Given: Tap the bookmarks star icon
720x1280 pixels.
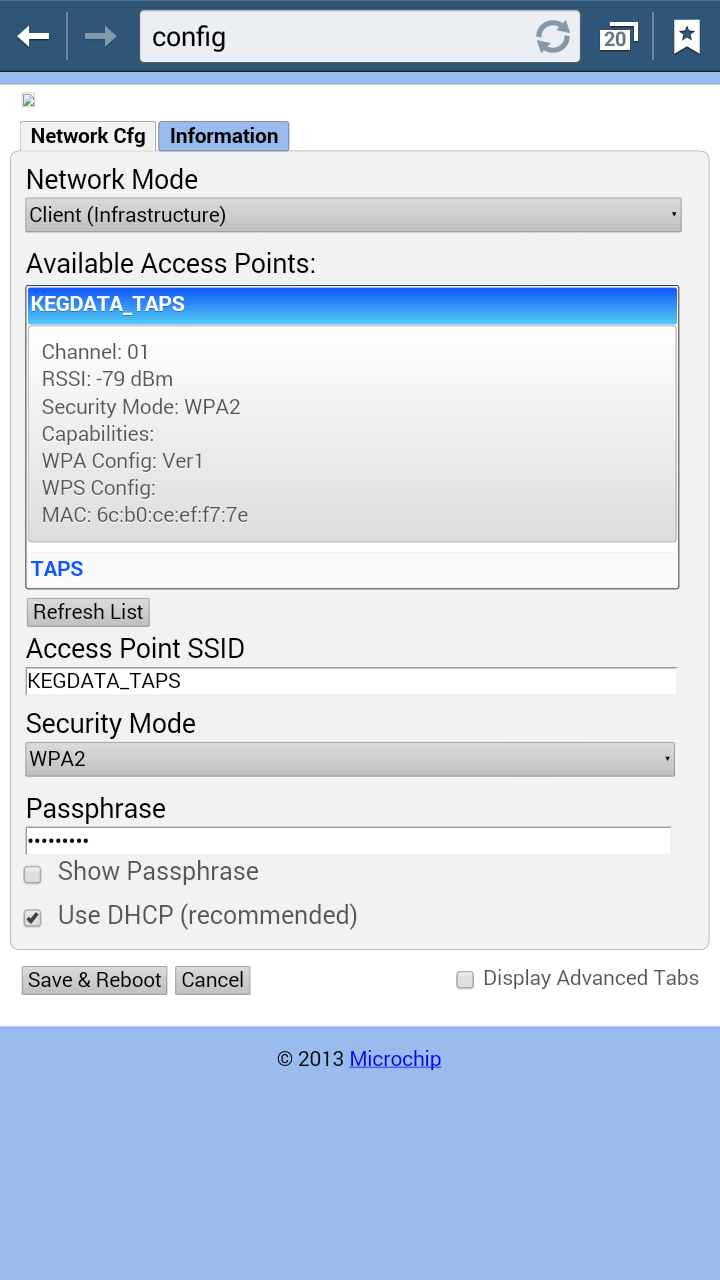Looking at the screenshot, I should click(x=686, y=37).
